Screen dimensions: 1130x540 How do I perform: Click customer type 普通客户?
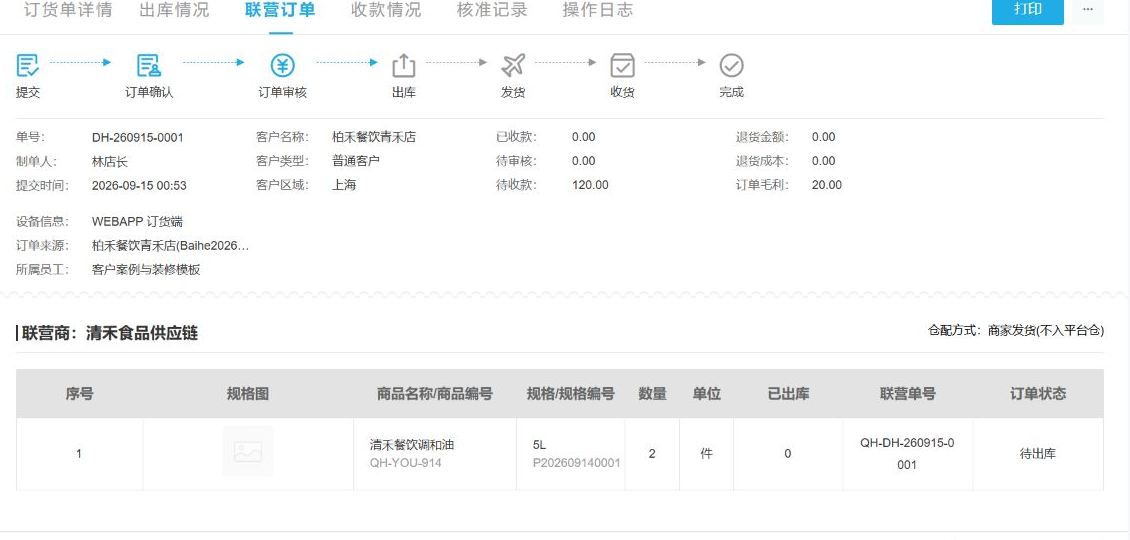356,161
